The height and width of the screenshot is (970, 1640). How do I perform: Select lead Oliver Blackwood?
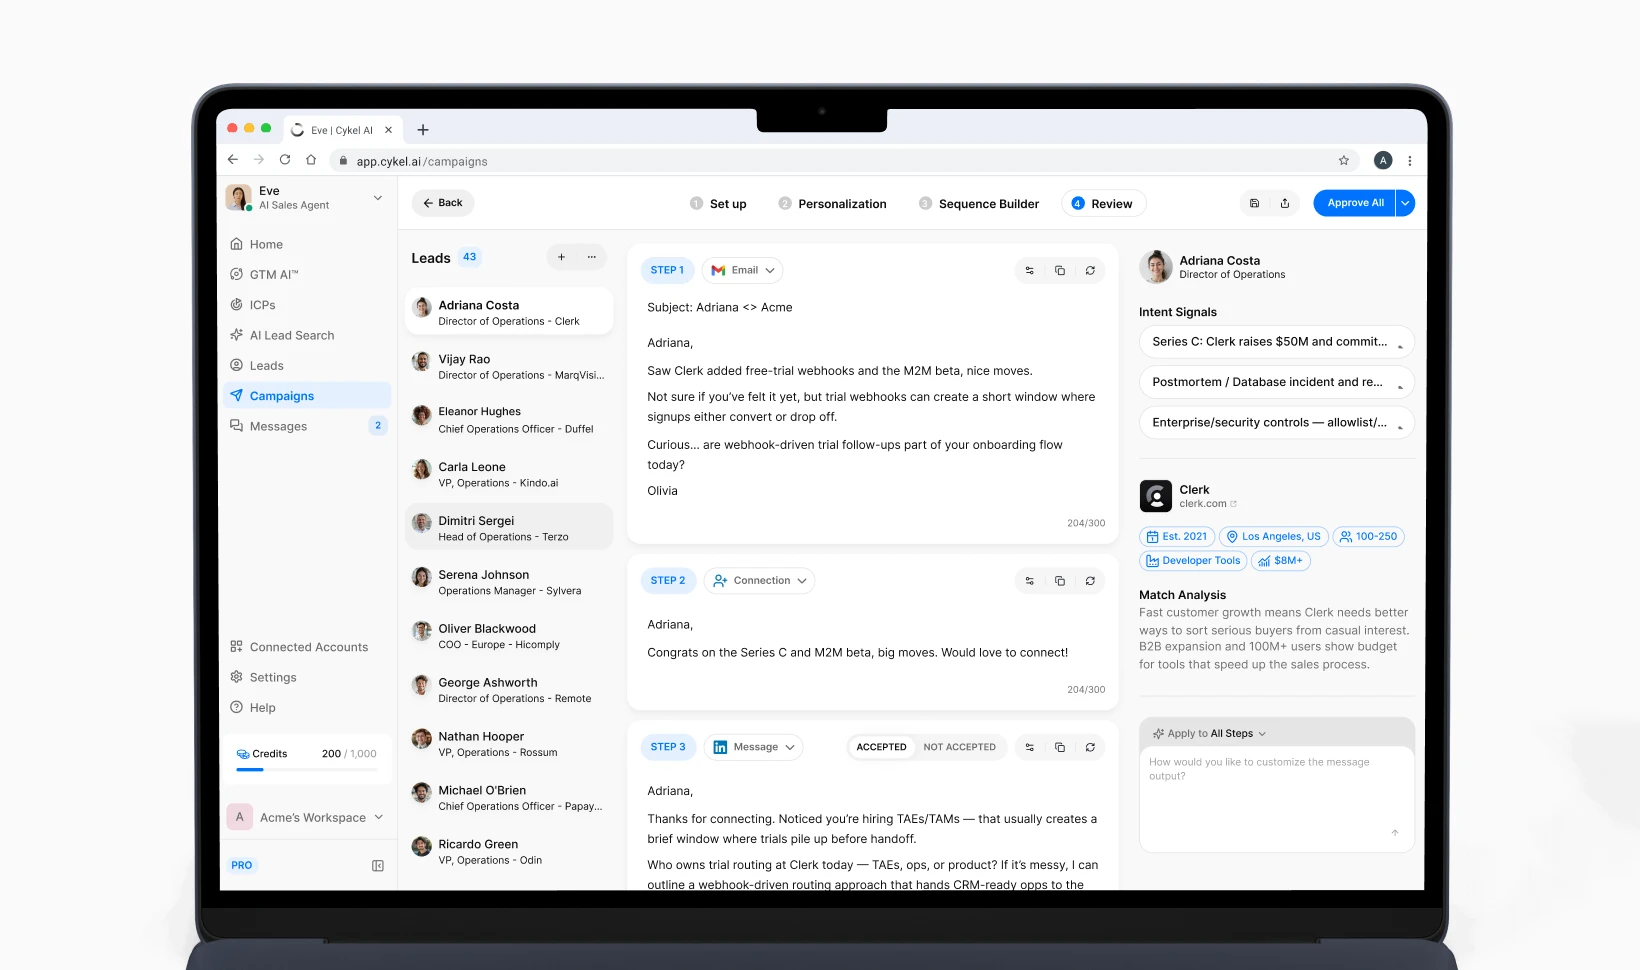click(510, 636)
